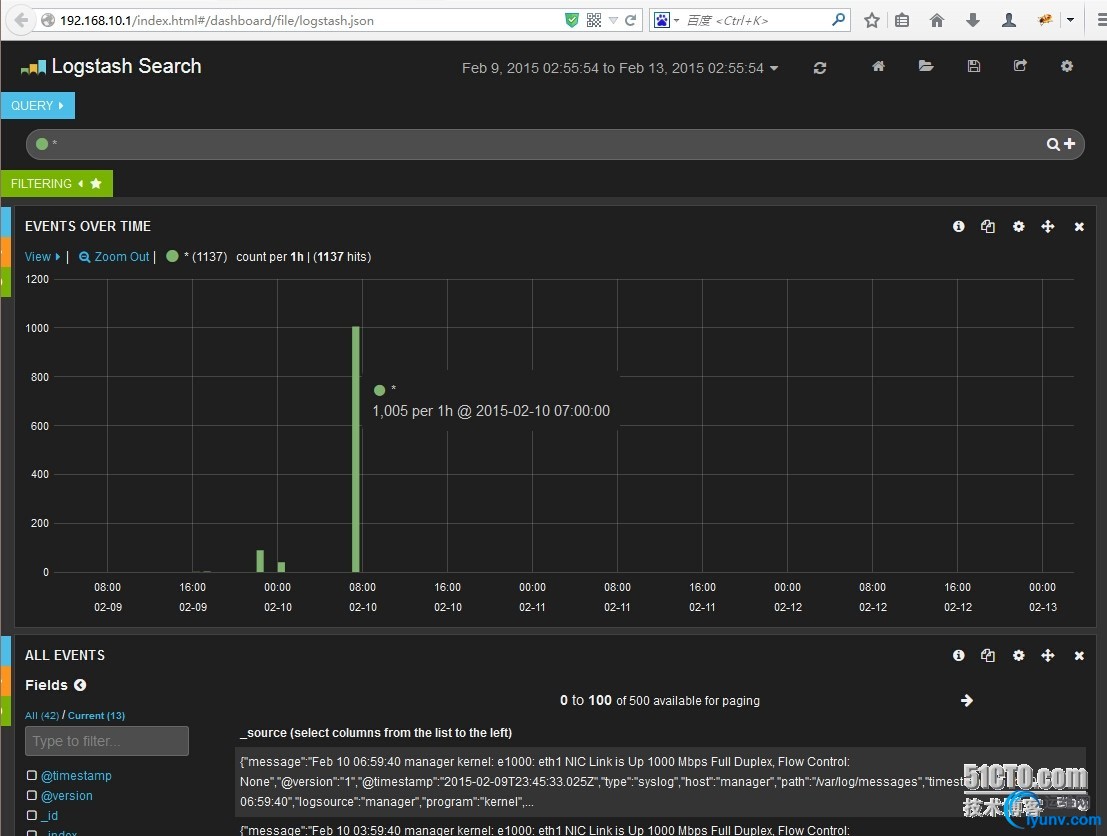This screenshot has height=836, width=1107.
Task: Collapse the QUERY section
Action: click(37, 106)
